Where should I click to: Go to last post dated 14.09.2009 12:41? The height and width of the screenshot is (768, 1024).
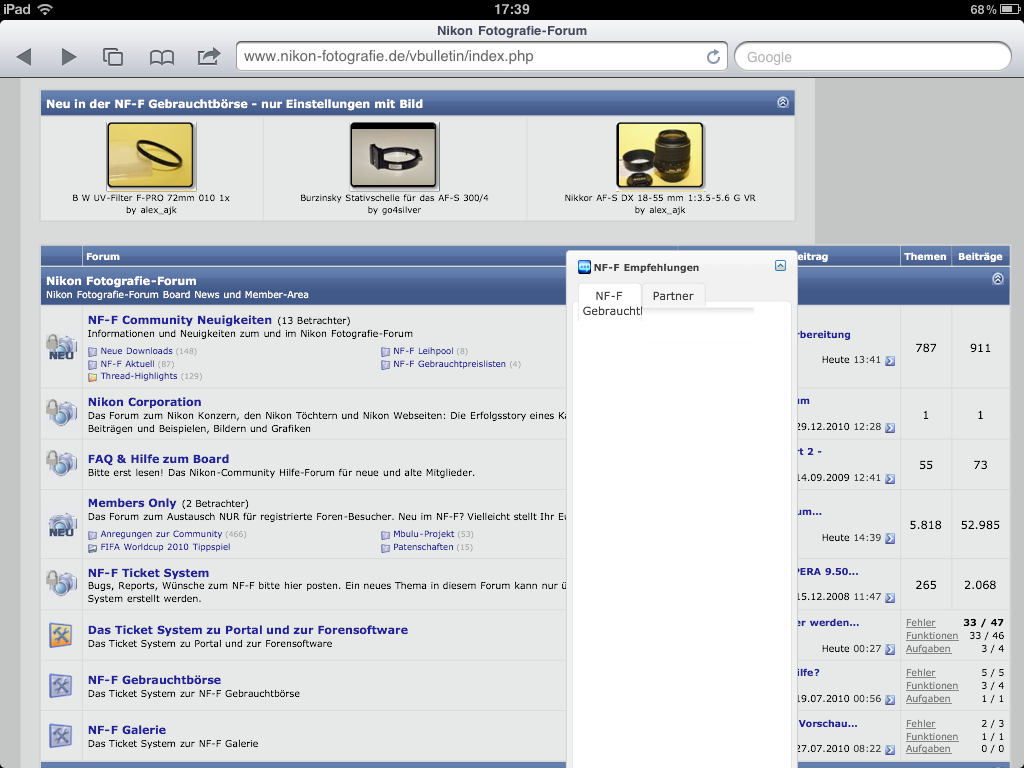coord(889,479)
